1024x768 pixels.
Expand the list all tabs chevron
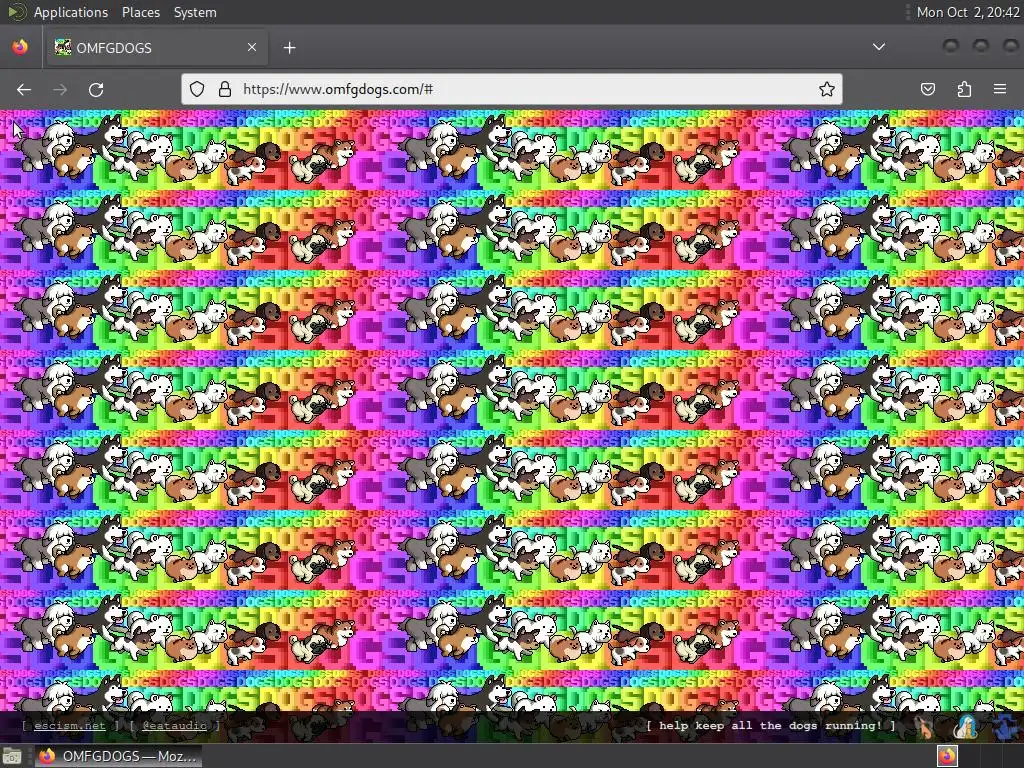point(879,47)
